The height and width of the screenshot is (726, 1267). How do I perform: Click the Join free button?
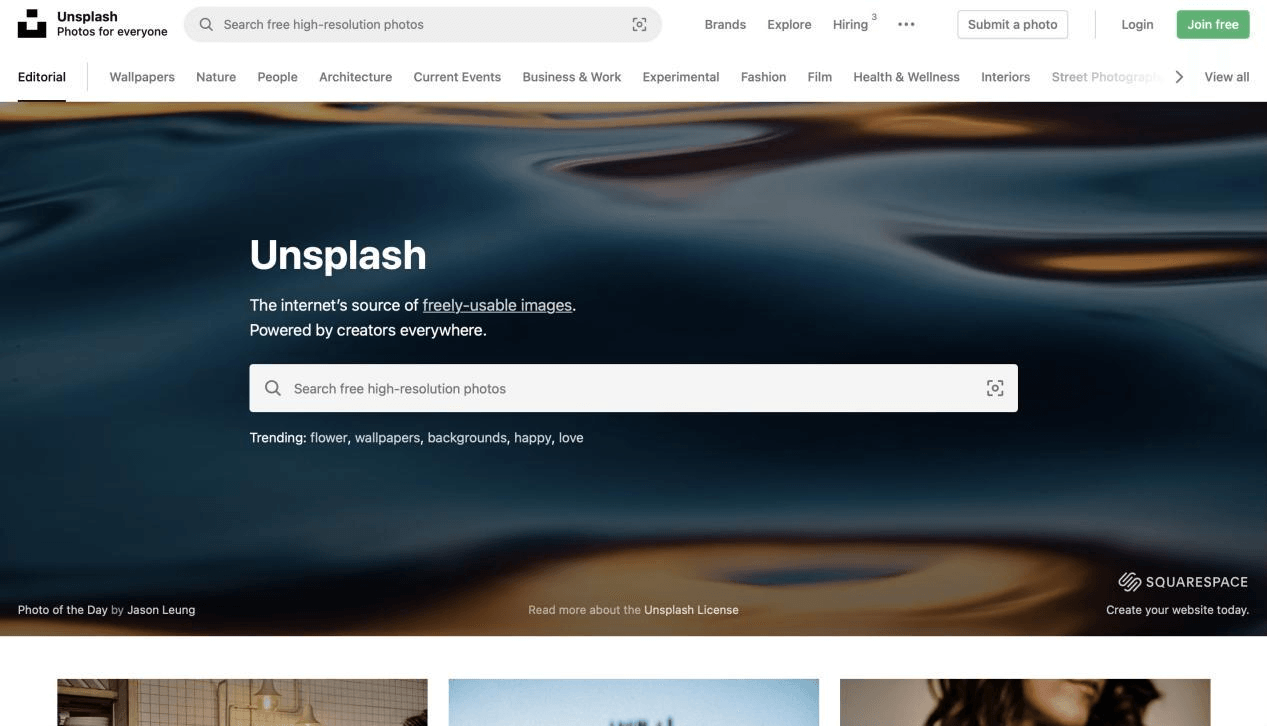tap(1212, 24)
